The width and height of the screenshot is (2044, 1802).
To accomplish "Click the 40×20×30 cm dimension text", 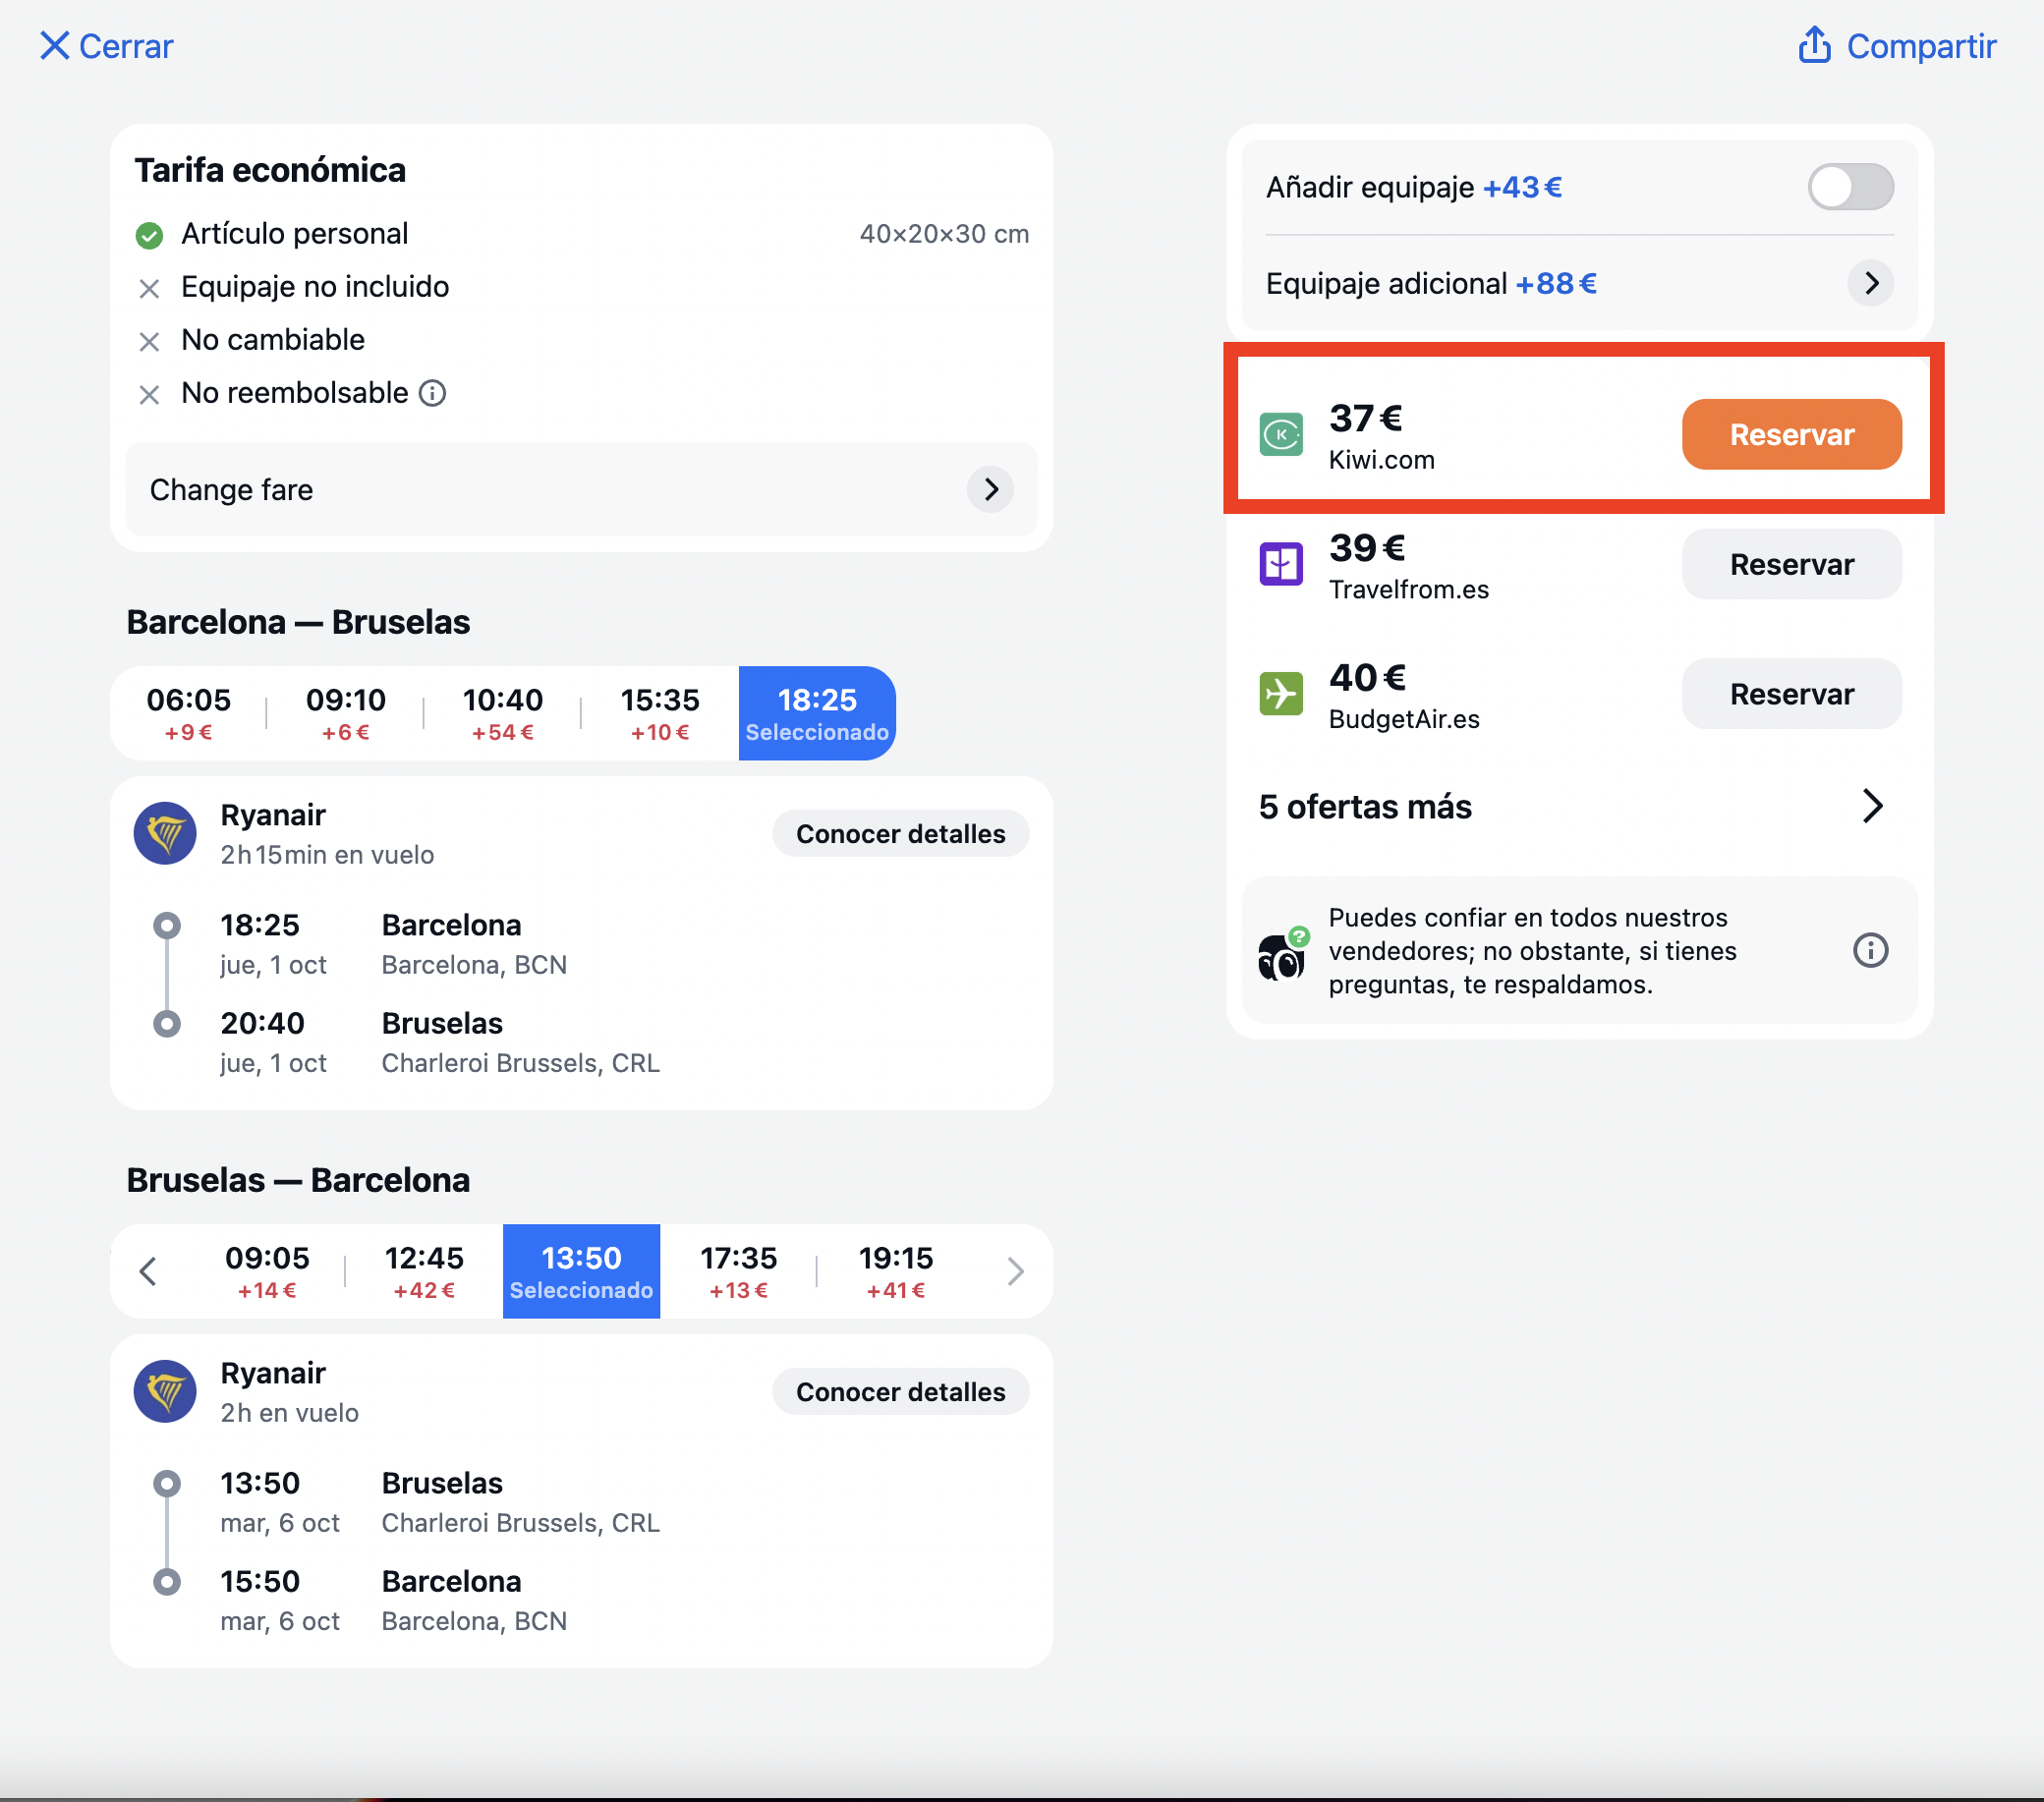I will (x=944, y=234).
